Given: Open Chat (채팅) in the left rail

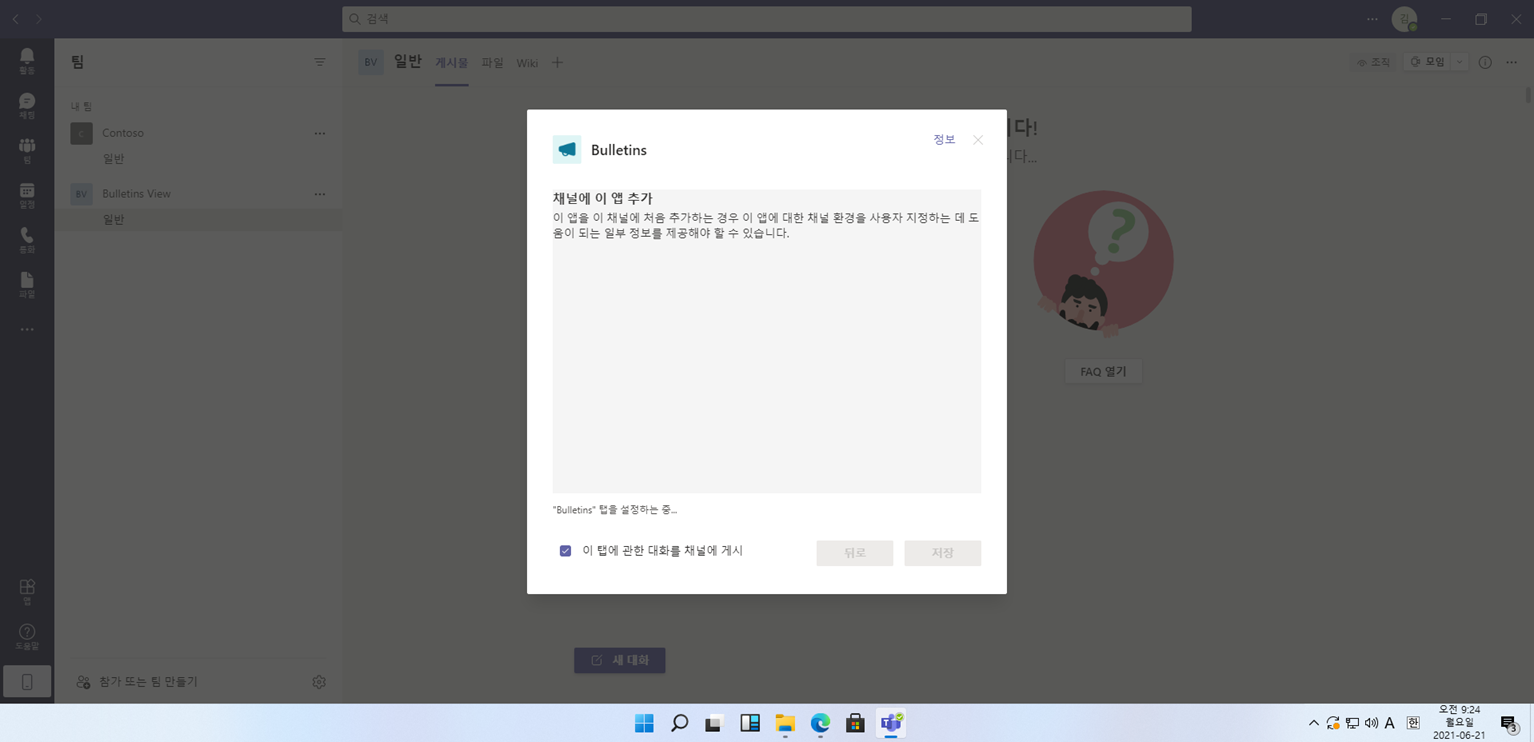Looking at the screenshot, I should click(x=27, y=105).
